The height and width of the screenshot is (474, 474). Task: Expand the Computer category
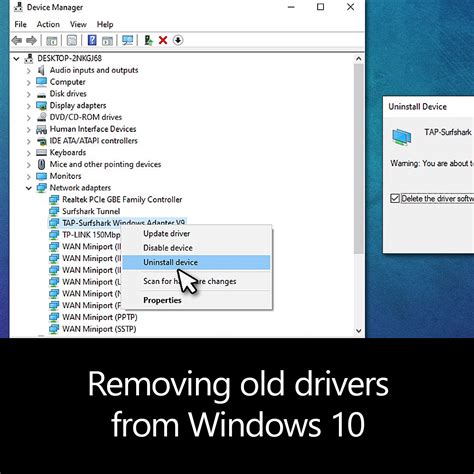coord(29,82)
